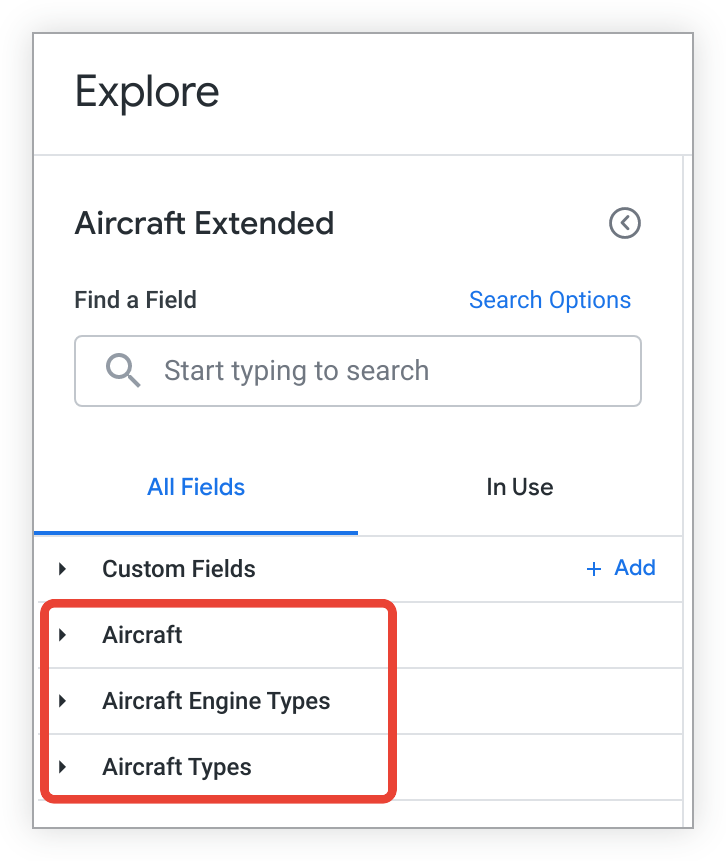726x861 pixels.
Task: Click the Aircraft Extended title
Action: click(204, 223)
